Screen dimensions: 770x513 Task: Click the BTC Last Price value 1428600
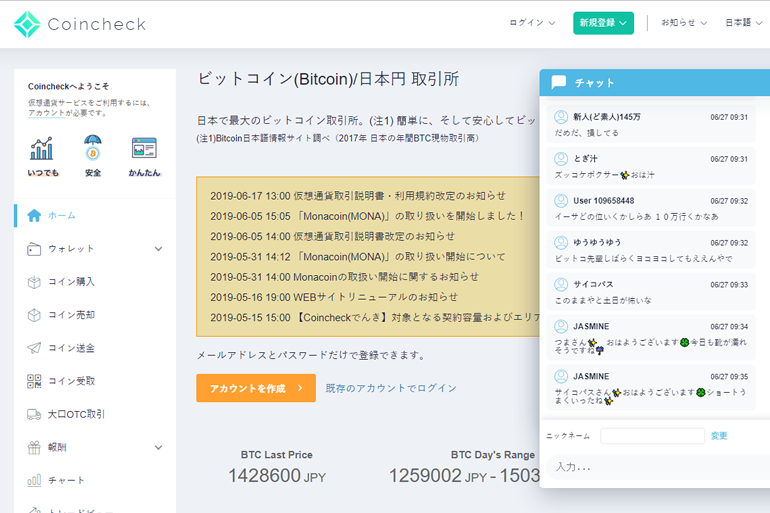click(x=264, y=476)
